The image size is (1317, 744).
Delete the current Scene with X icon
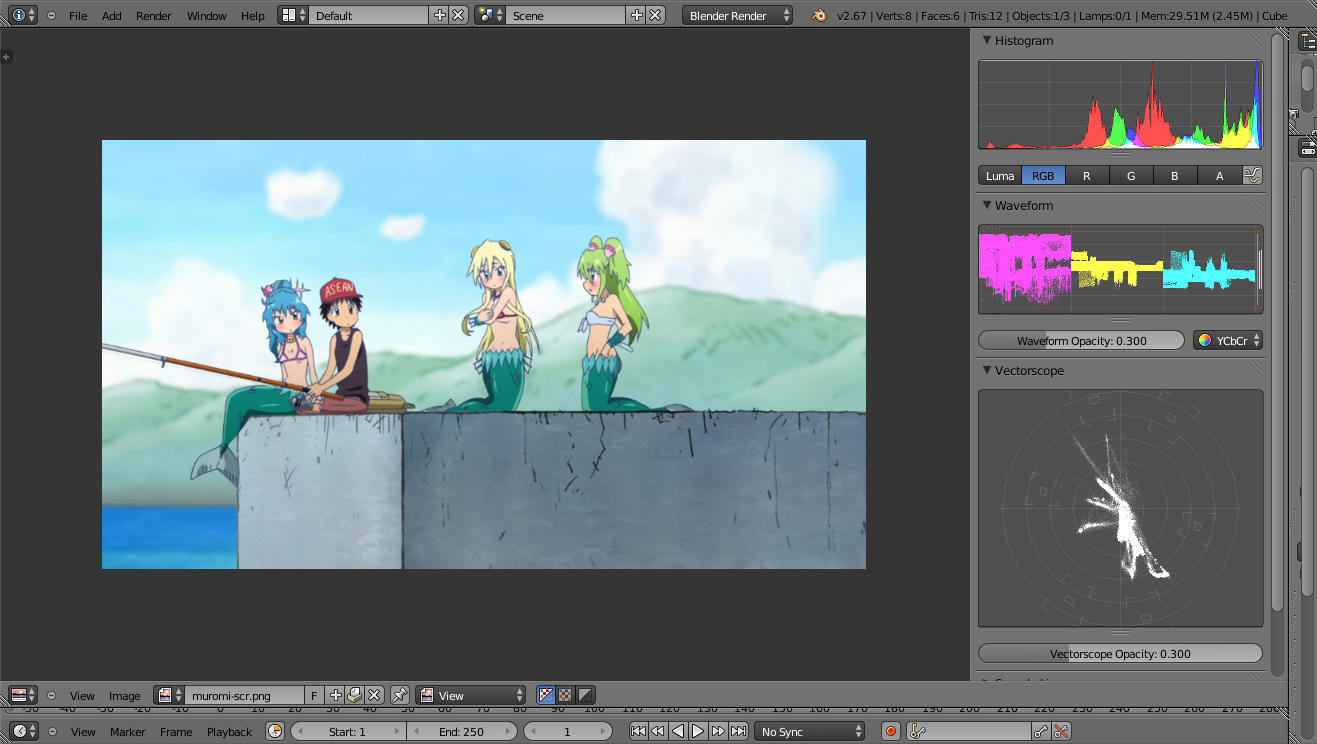655,15
